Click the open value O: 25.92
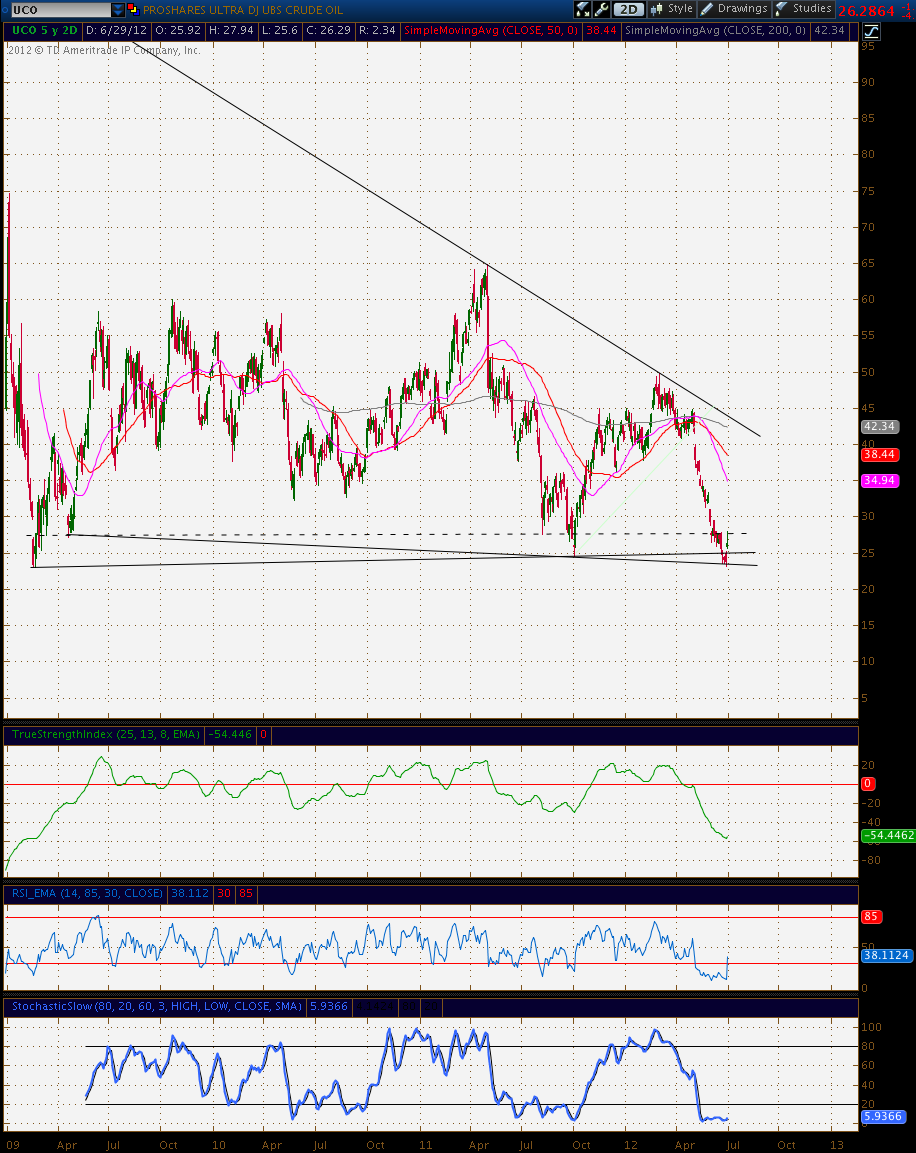The image size is (916, 1153). pos(178,31)
